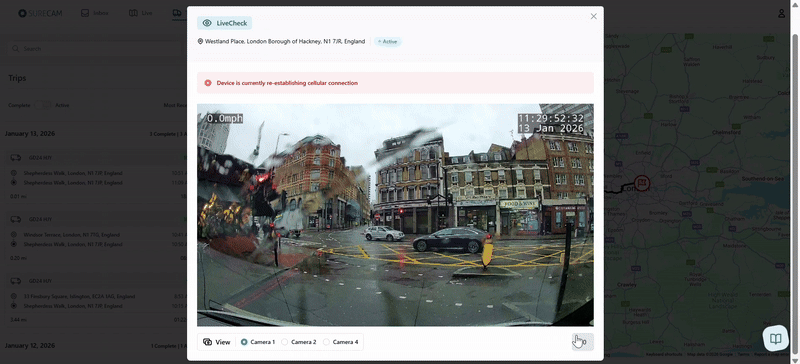Click the LiveCheck eye badge
Viewport: 800px width, 364px height.
[224, 23]
